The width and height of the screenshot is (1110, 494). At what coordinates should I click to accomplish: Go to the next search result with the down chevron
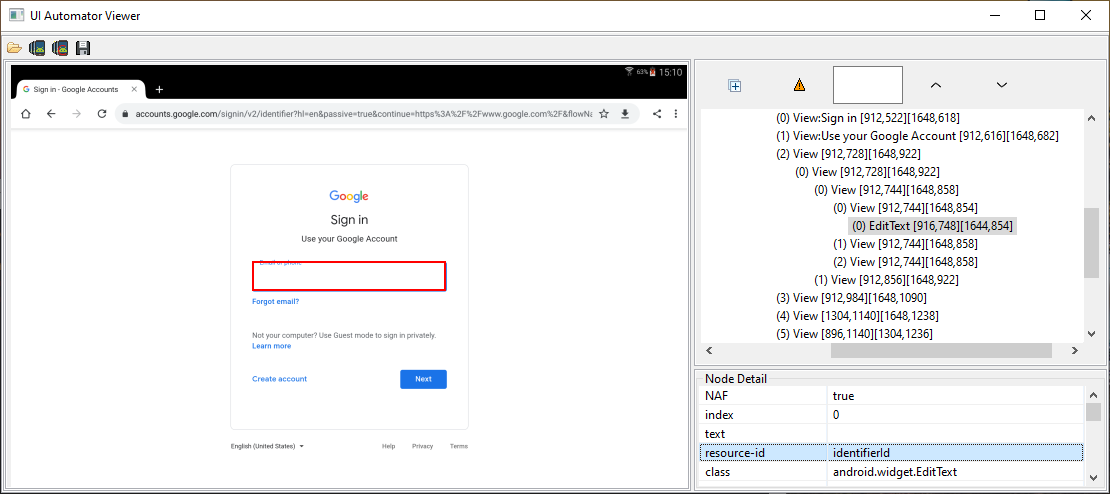[1002, 85]
